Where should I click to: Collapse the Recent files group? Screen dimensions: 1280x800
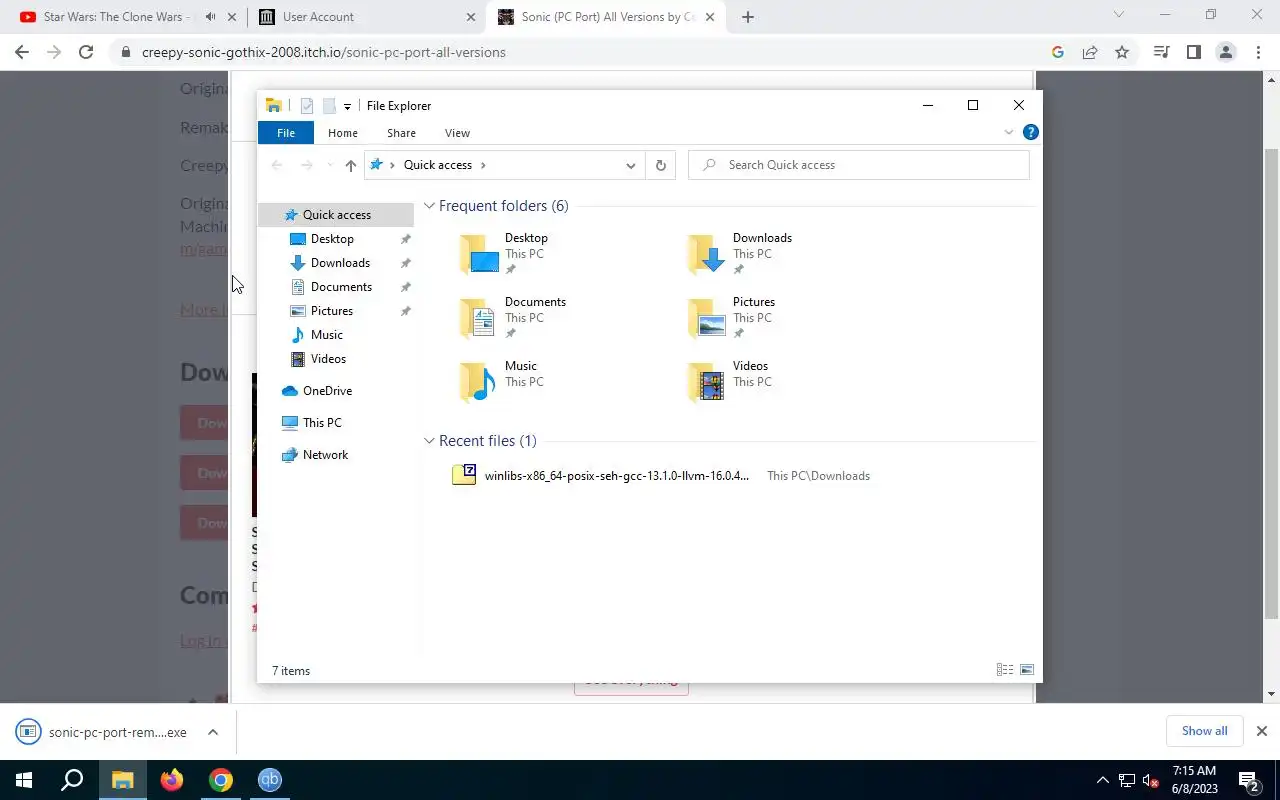point(429,441)
